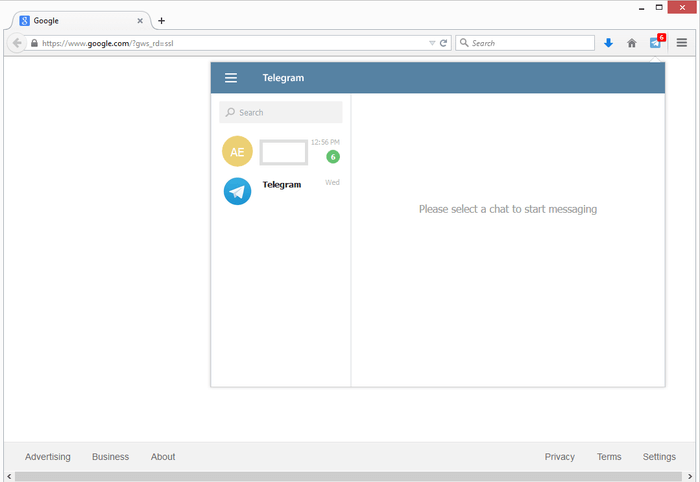Focus the Telegram chat search field
700x482 pixels.
point(281,112)
